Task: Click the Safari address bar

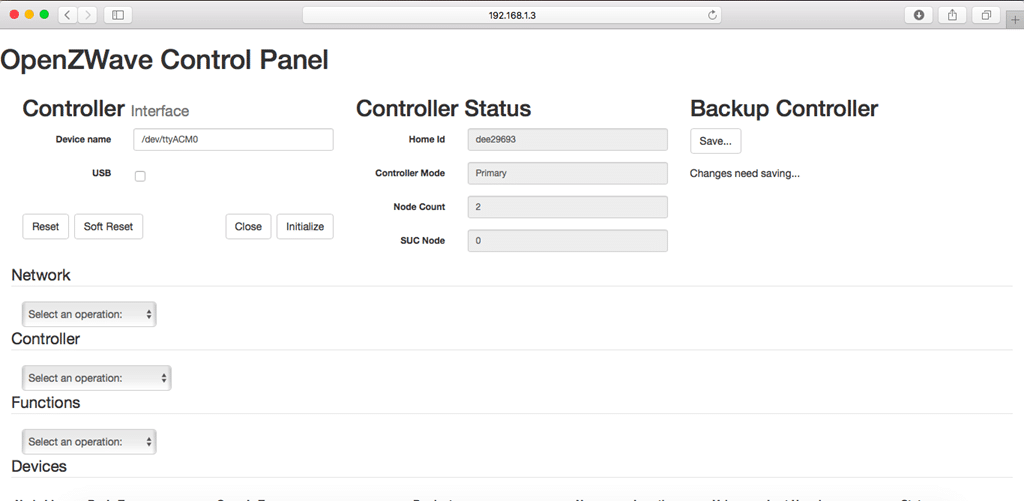Action: pyautogui.click(x=512, y=15)
